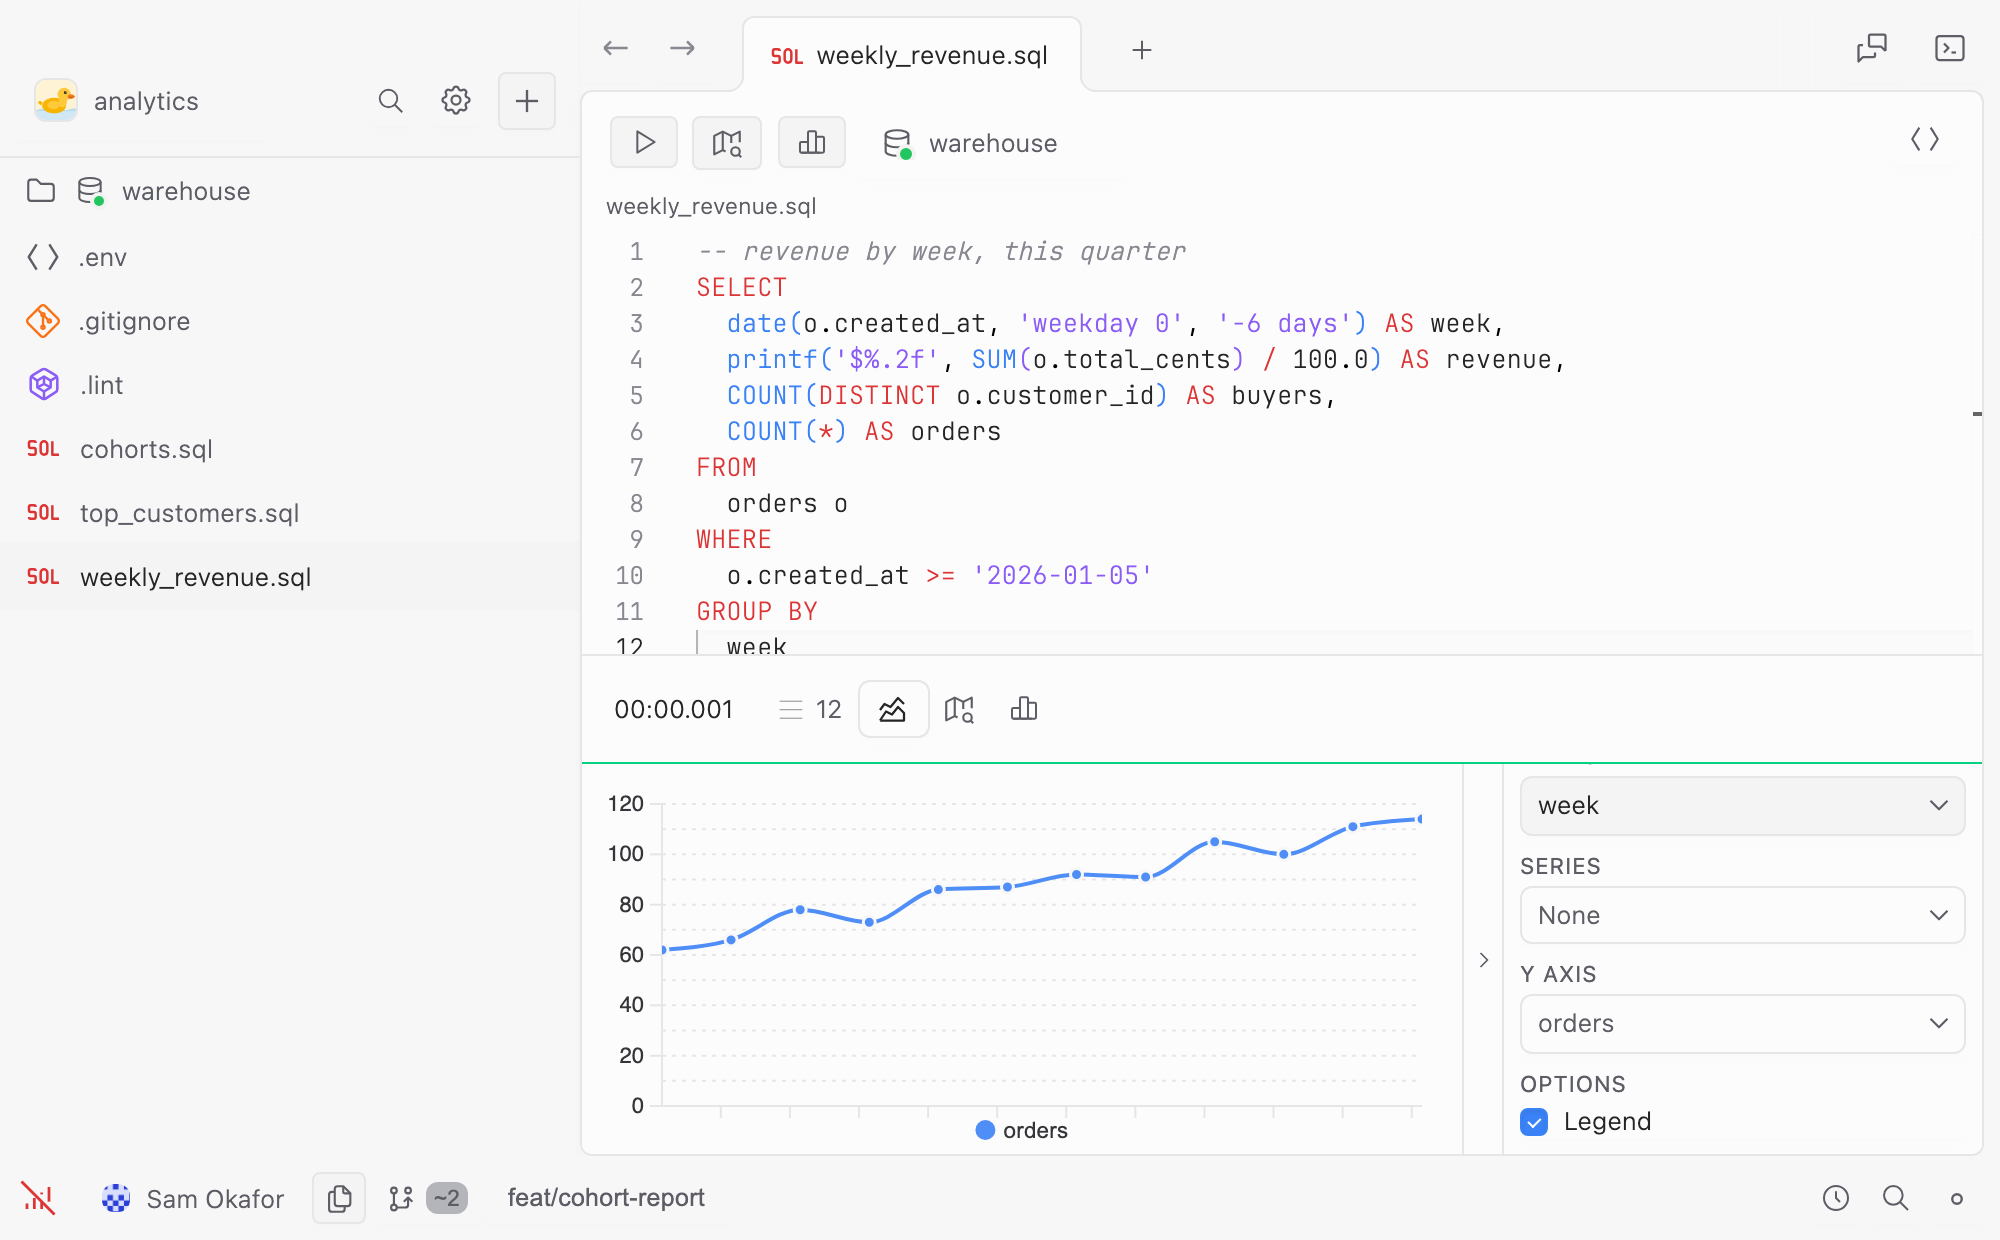Toggle the orders legend entry on chart
Image resolution: width=2000 pixels, height=1240 pixels.
(1021, 1130)
